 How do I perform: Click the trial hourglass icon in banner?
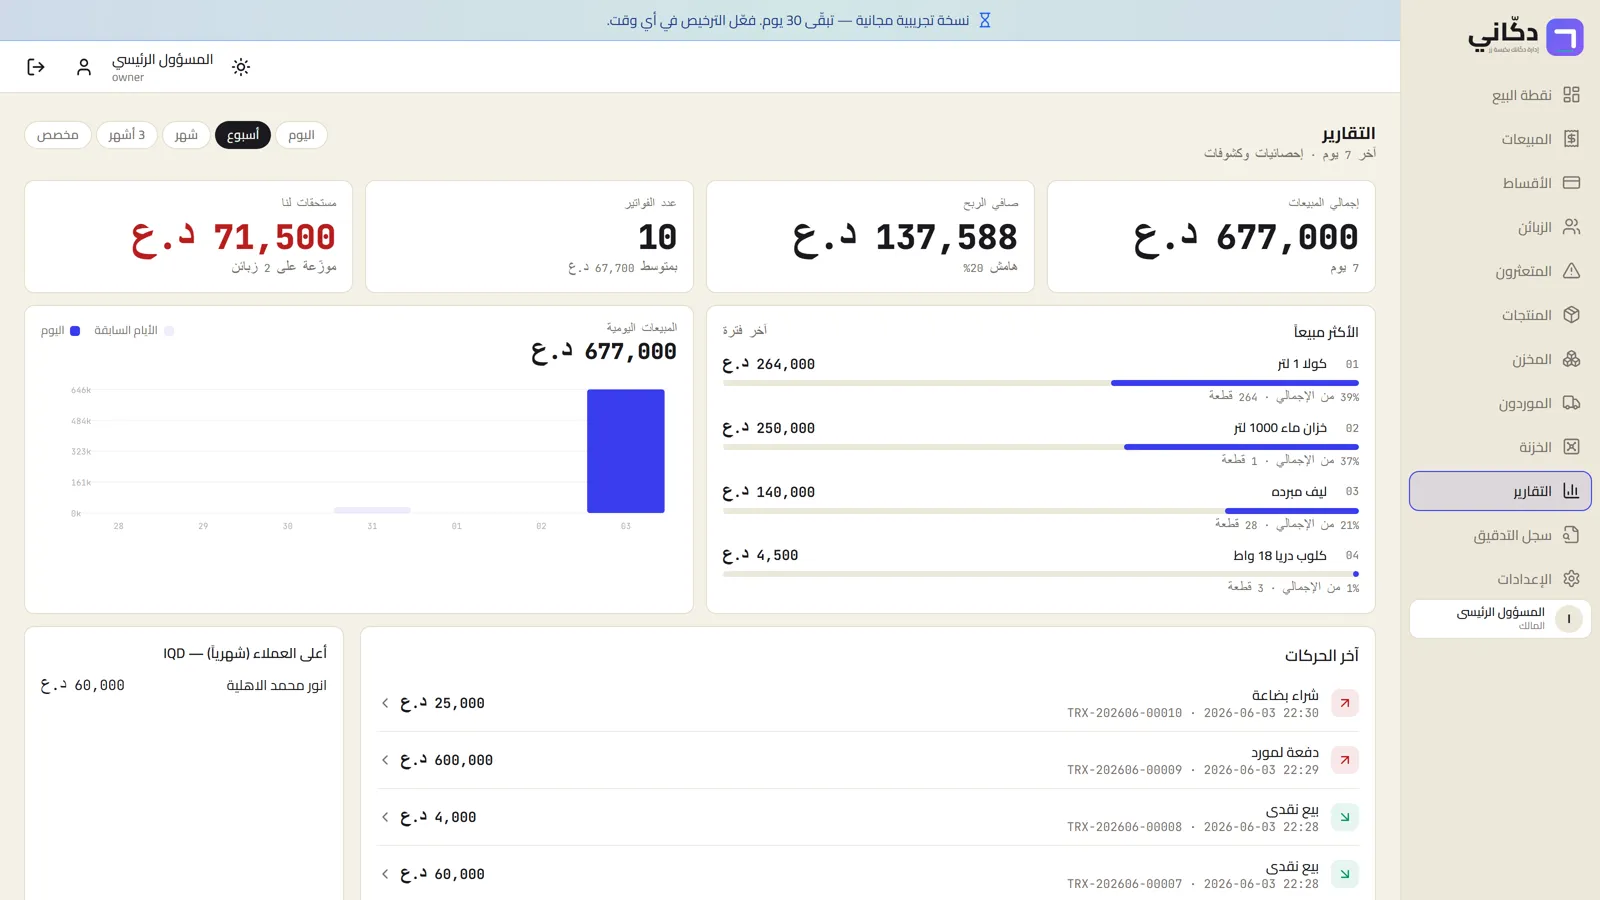pos(984,20)
